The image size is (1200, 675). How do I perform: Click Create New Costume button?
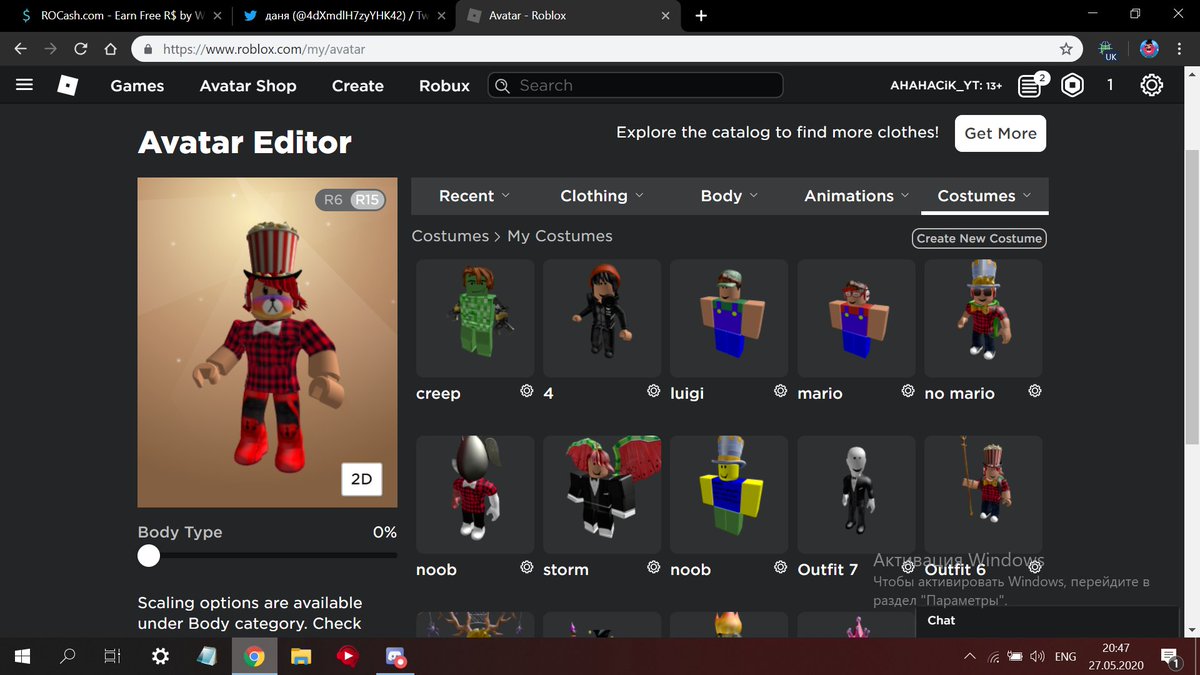[980, 238]
